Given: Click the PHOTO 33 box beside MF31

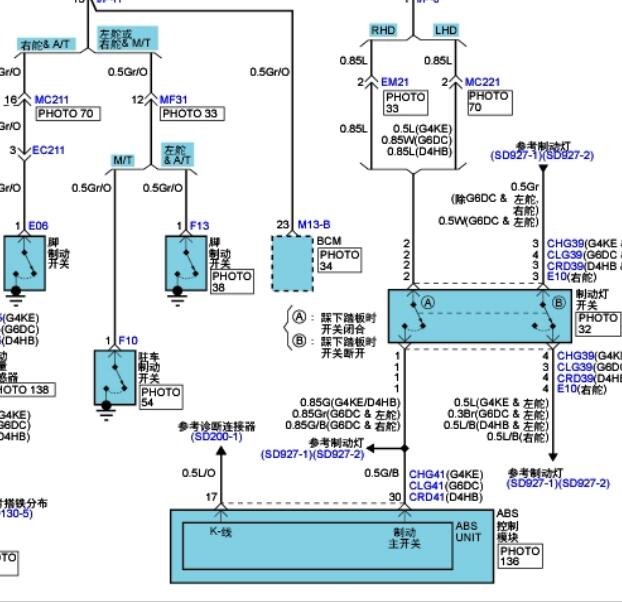Looking at the screenshot, I should click(192, 114).
